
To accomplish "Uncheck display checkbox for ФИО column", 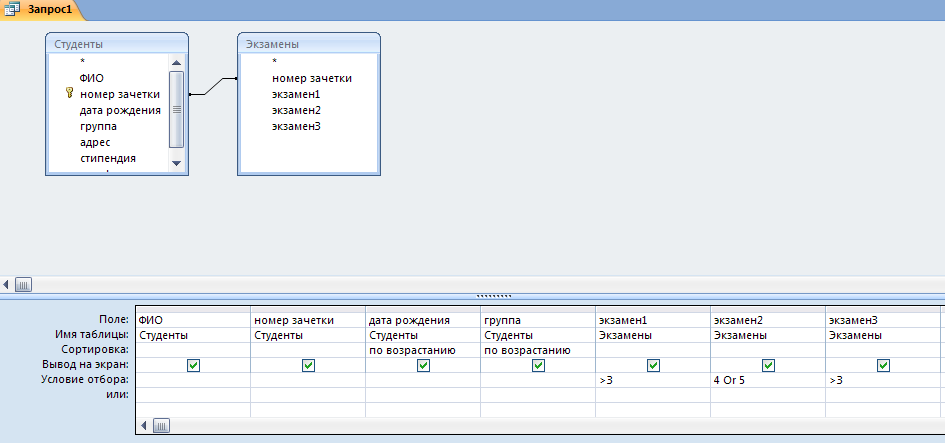I will tap(193, 365).
